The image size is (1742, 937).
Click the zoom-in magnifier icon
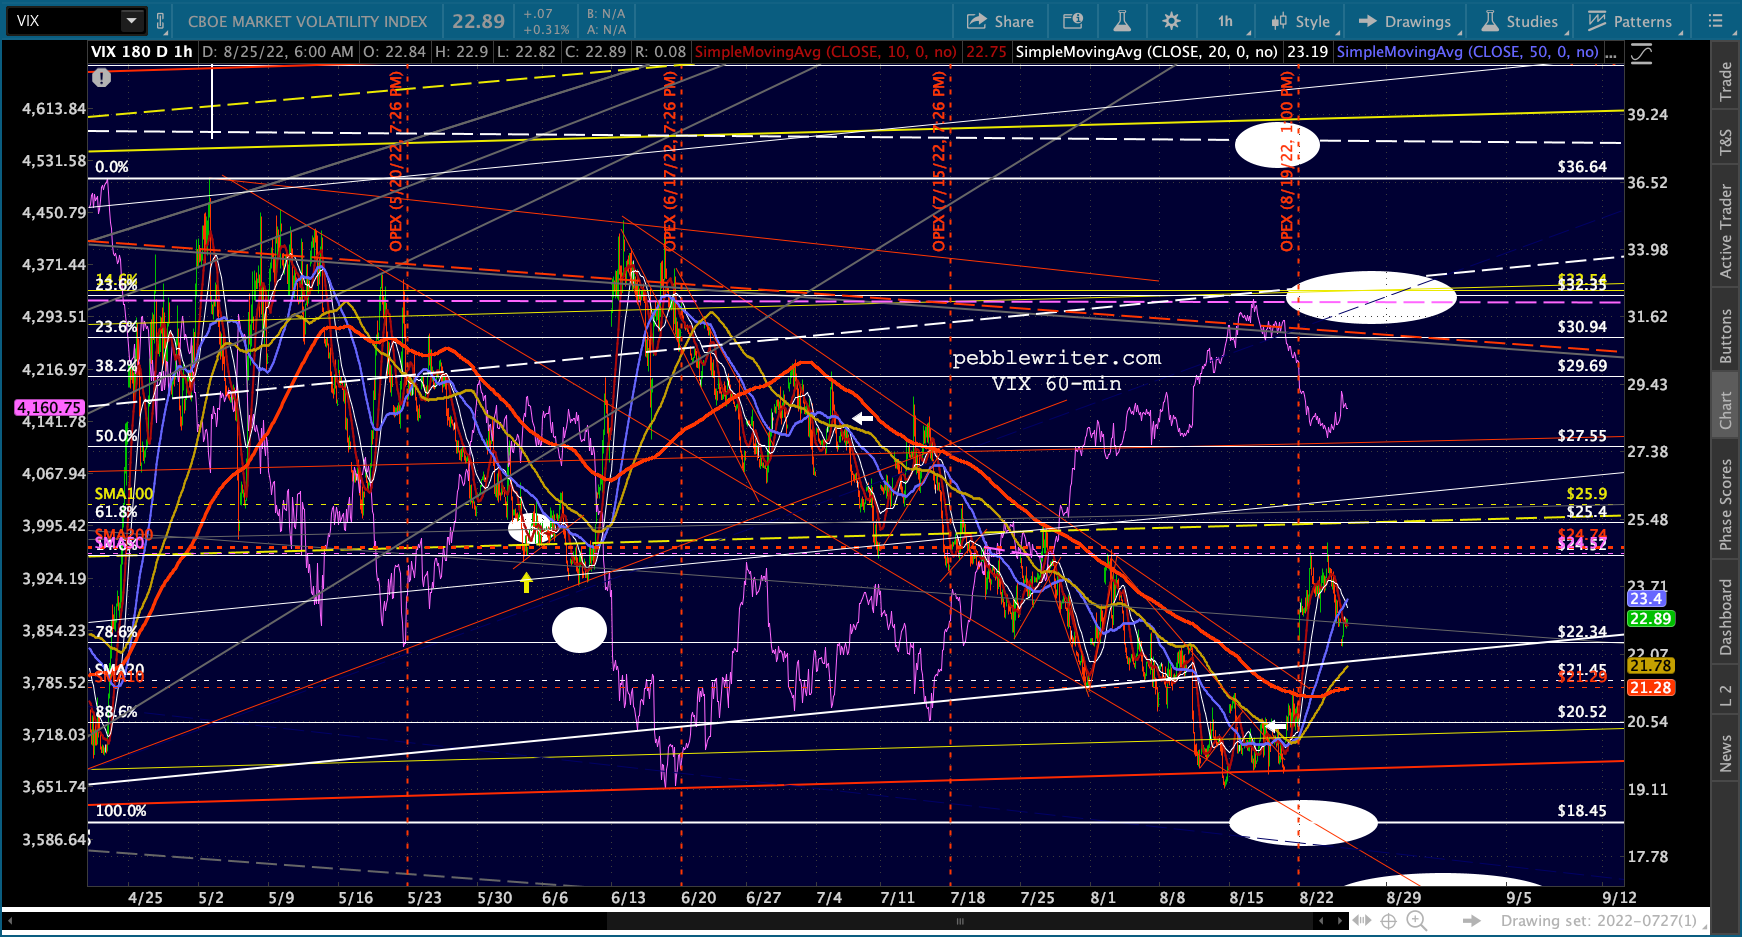tap(1416, 921)
